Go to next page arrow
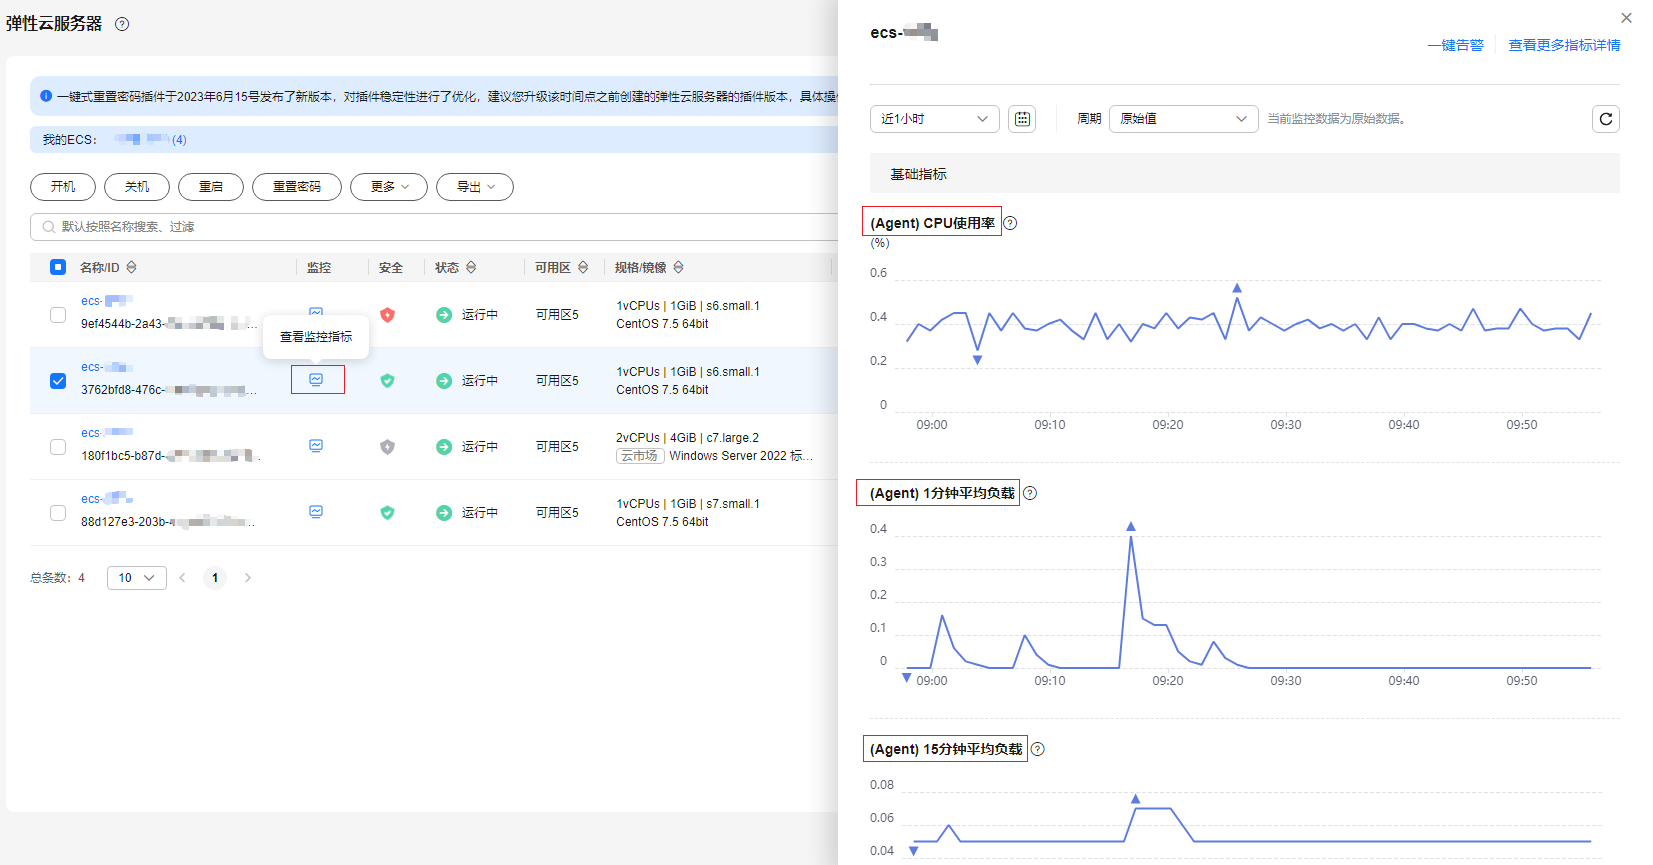This screenshot has height=865, width=1653. [x=248, y=578]
